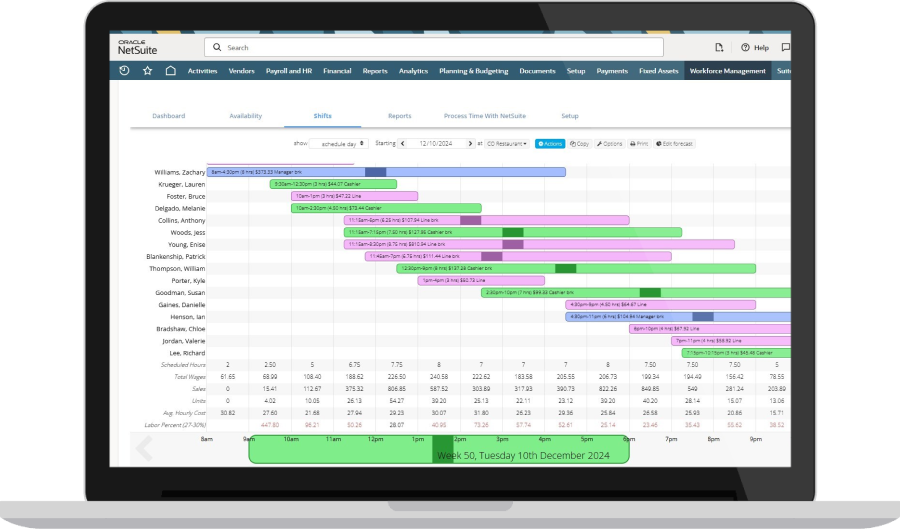Advance to next day arrow

coord(471,144)
